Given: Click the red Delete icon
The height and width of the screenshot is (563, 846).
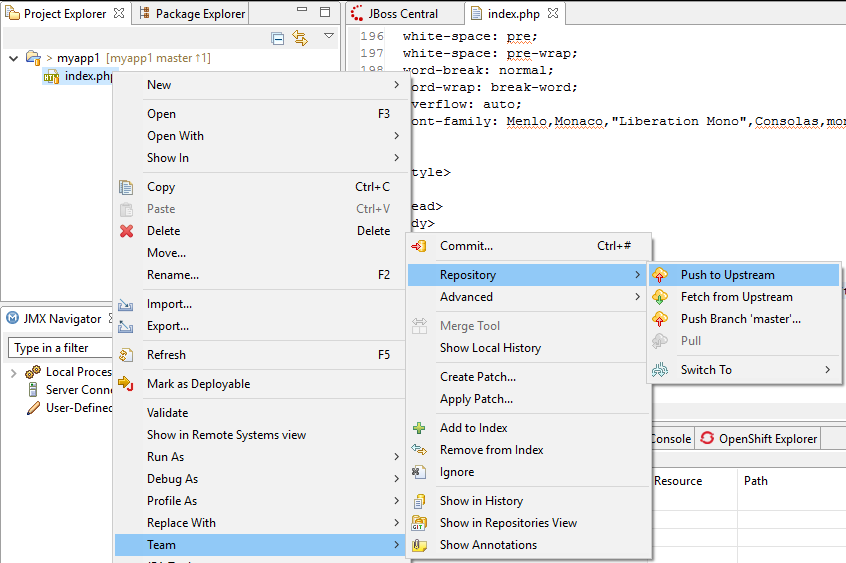Looking at the screenshot, I should click(126, 231).
